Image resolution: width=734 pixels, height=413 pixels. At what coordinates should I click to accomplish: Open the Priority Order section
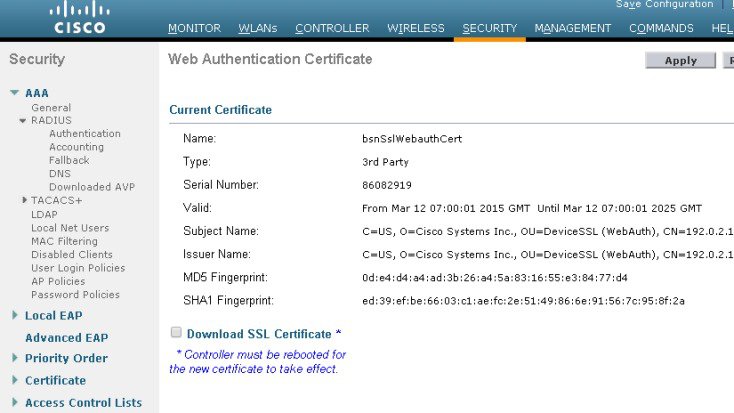click(x=66, y=358)
